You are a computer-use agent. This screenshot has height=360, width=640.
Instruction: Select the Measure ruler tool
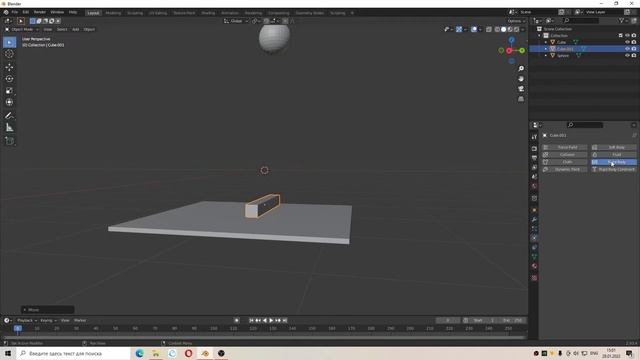pos(9,128)
